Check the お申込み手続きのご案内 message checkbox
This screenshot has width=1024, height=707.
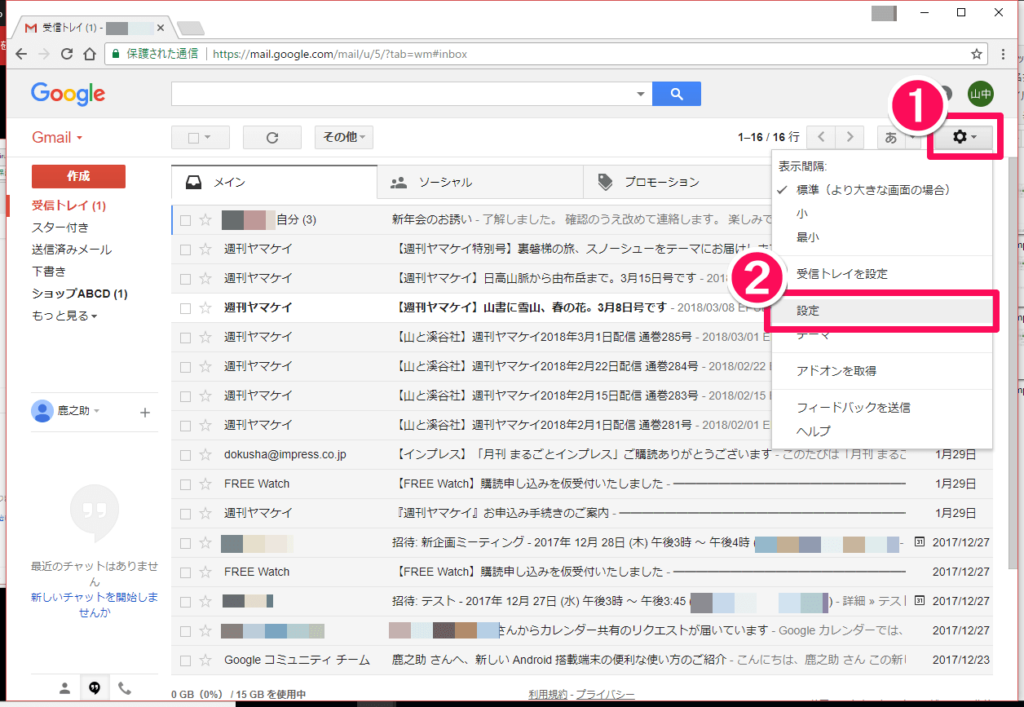coord(185,514)
